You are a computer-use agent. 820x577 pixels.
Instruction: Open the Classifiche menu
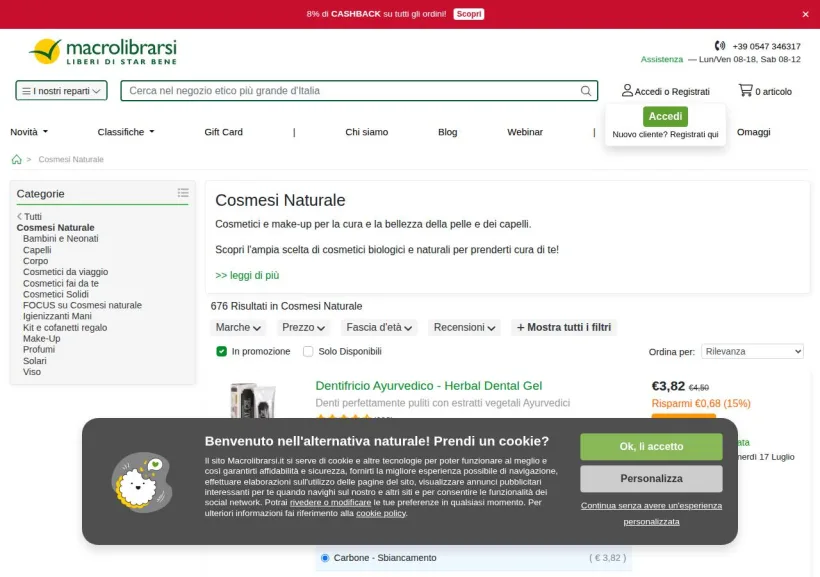point(126,132)
